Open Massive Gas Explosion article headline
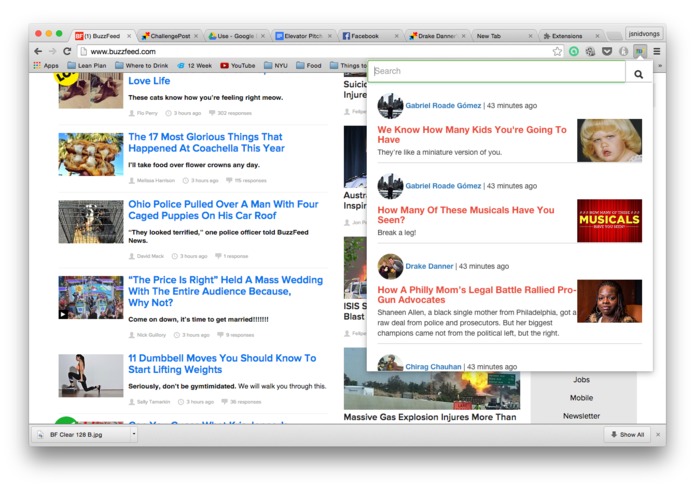This screenshot has width=695, height=494. pyautogui.click(x=430, y=417)
